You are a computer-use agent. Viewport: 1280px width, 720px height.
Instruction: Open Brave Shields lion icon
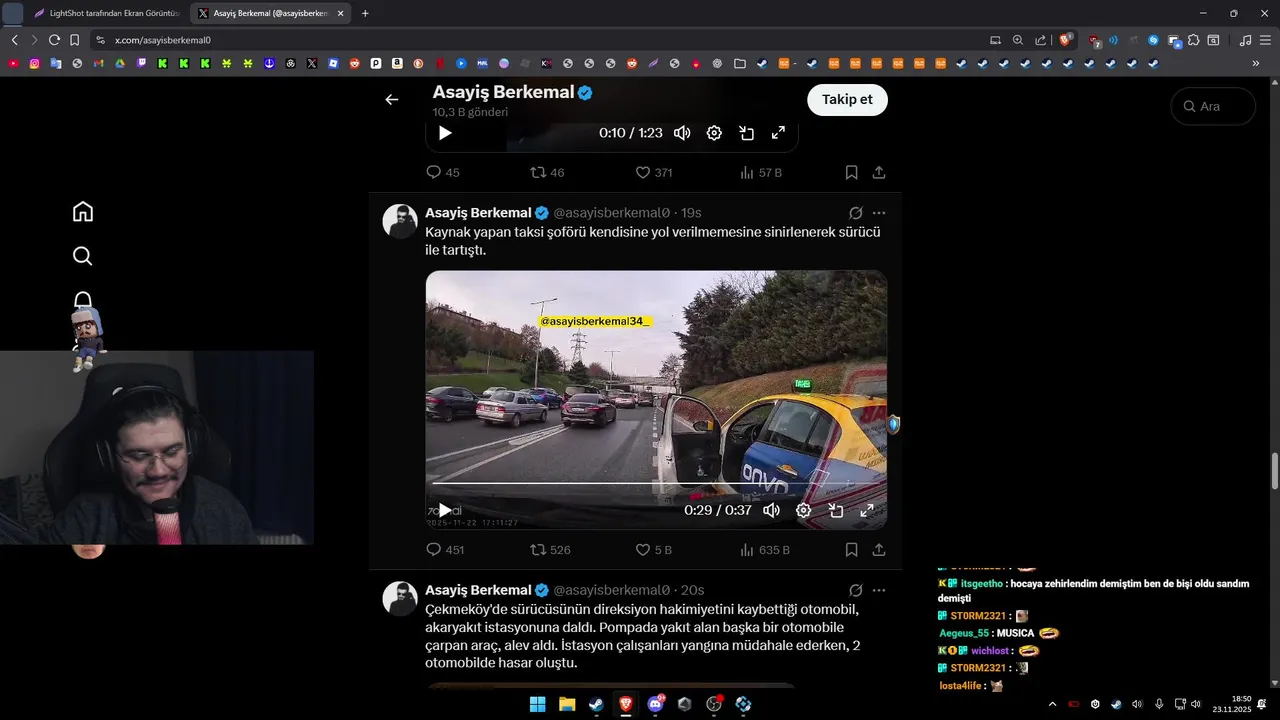(x=1066, y=40)
